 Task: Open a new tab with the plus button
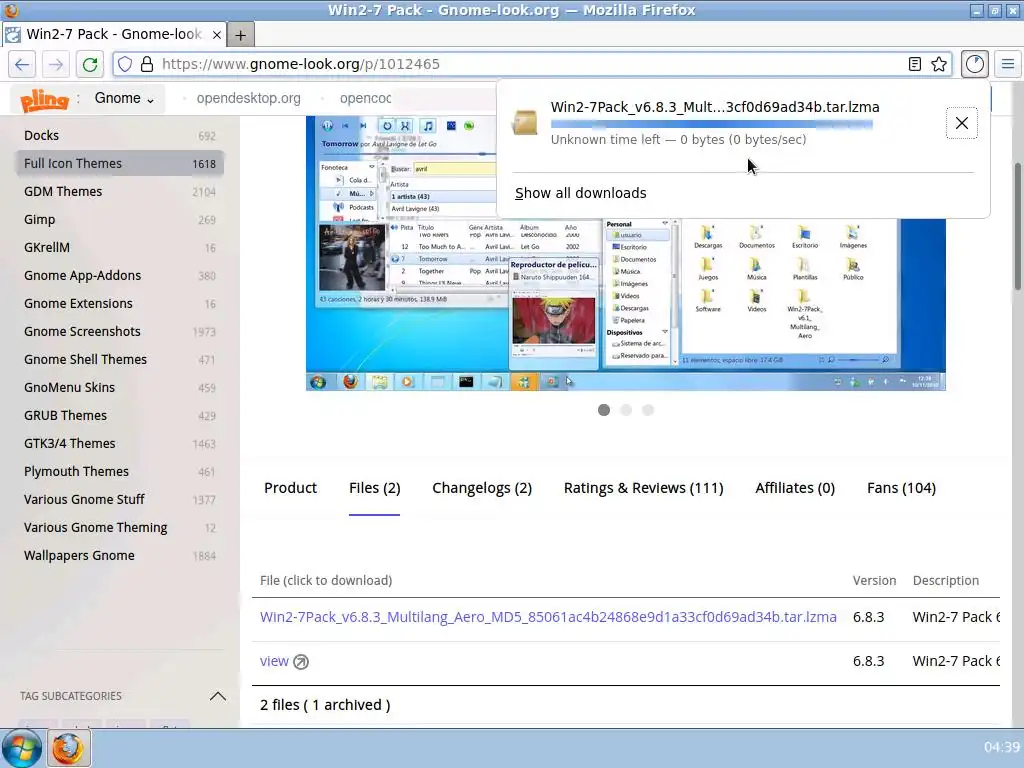pos(240,35)
